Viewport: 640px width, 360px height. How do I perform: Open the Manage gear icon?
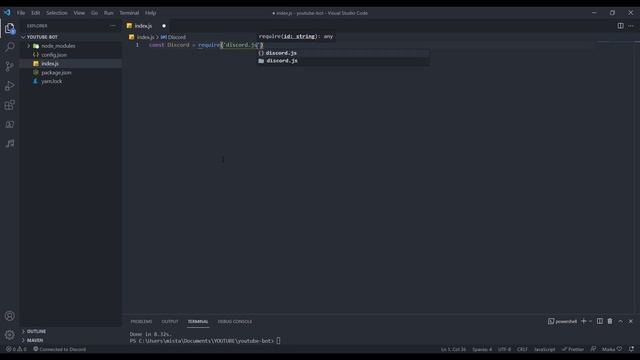pyautogui.click(x=10, y=335)
